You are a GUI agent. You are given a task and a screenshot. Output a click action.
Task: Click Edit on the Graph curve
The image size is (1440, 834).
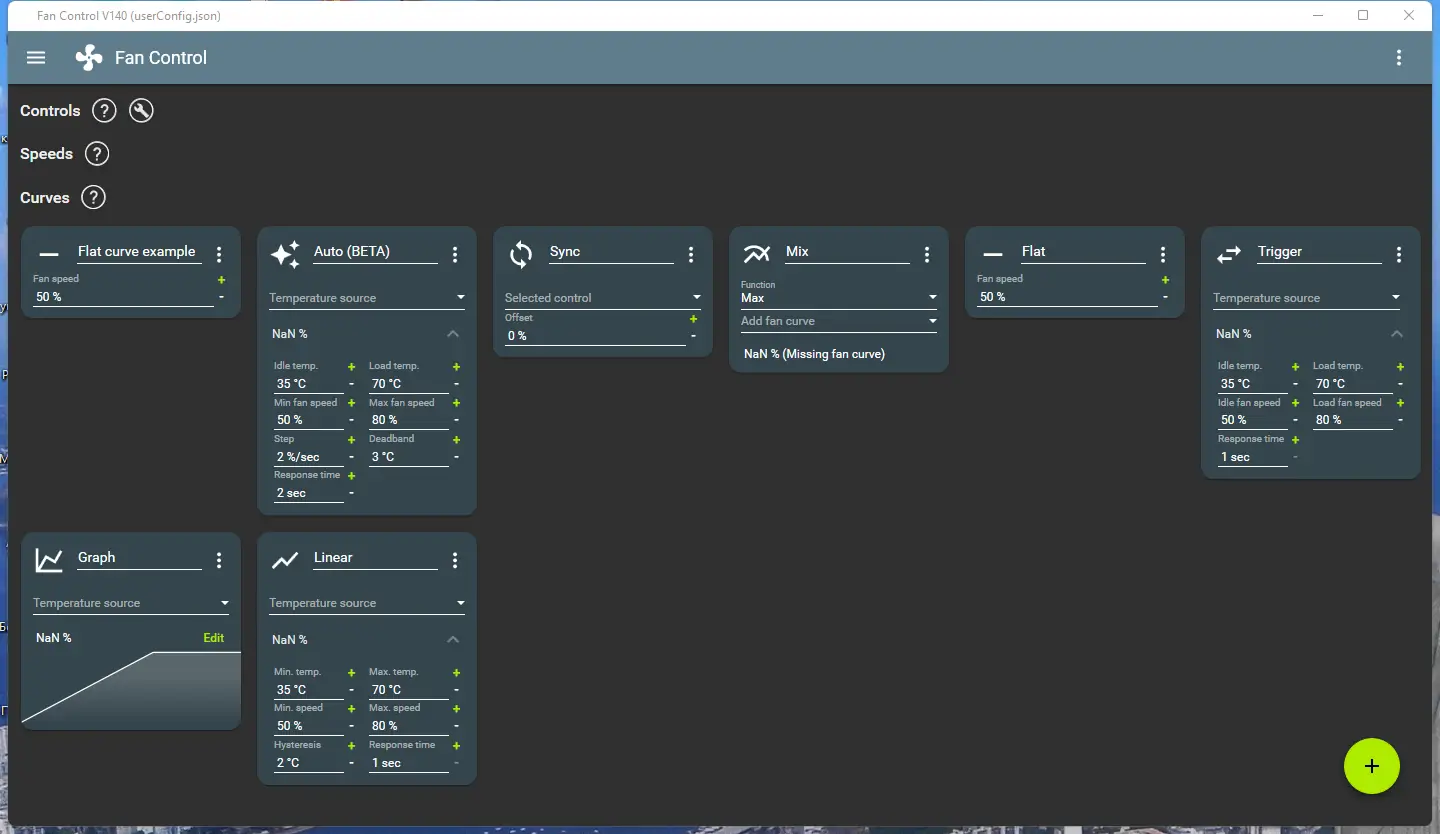[x=214, y=638]
